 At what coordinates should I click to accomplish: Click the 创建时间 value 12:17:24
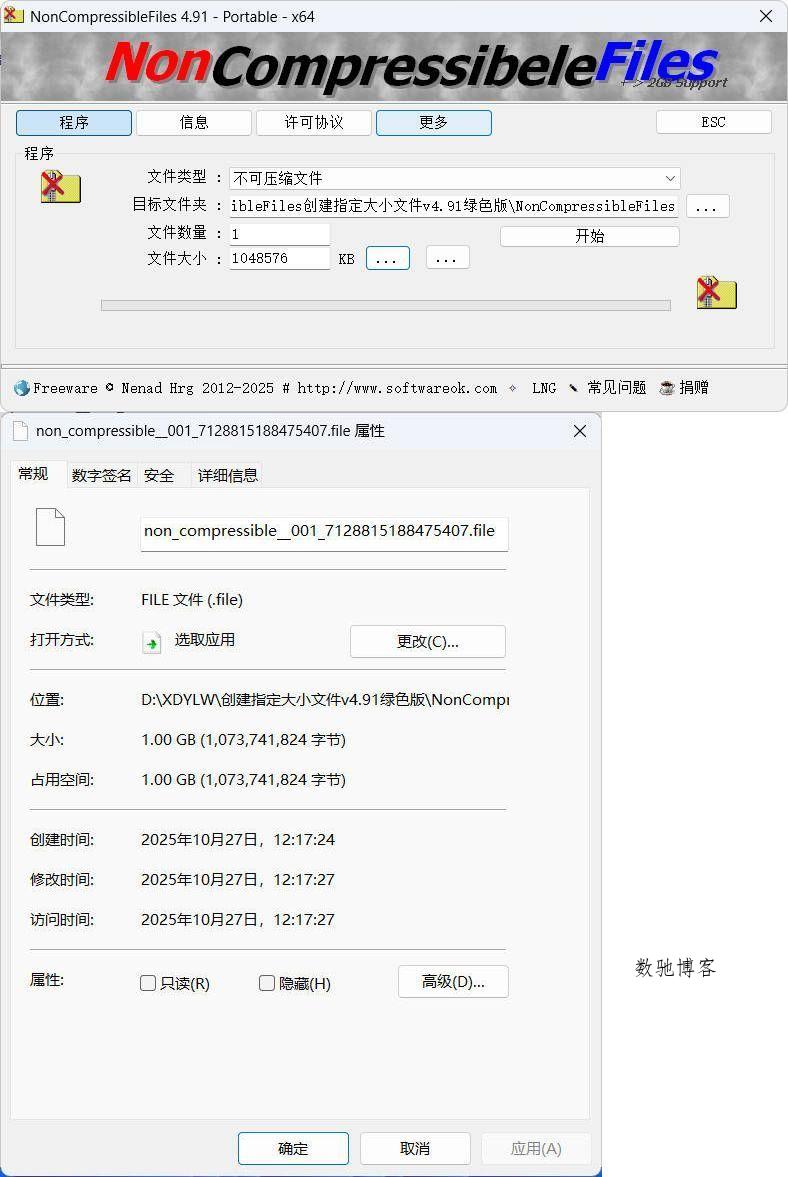[x=238, y=840]
